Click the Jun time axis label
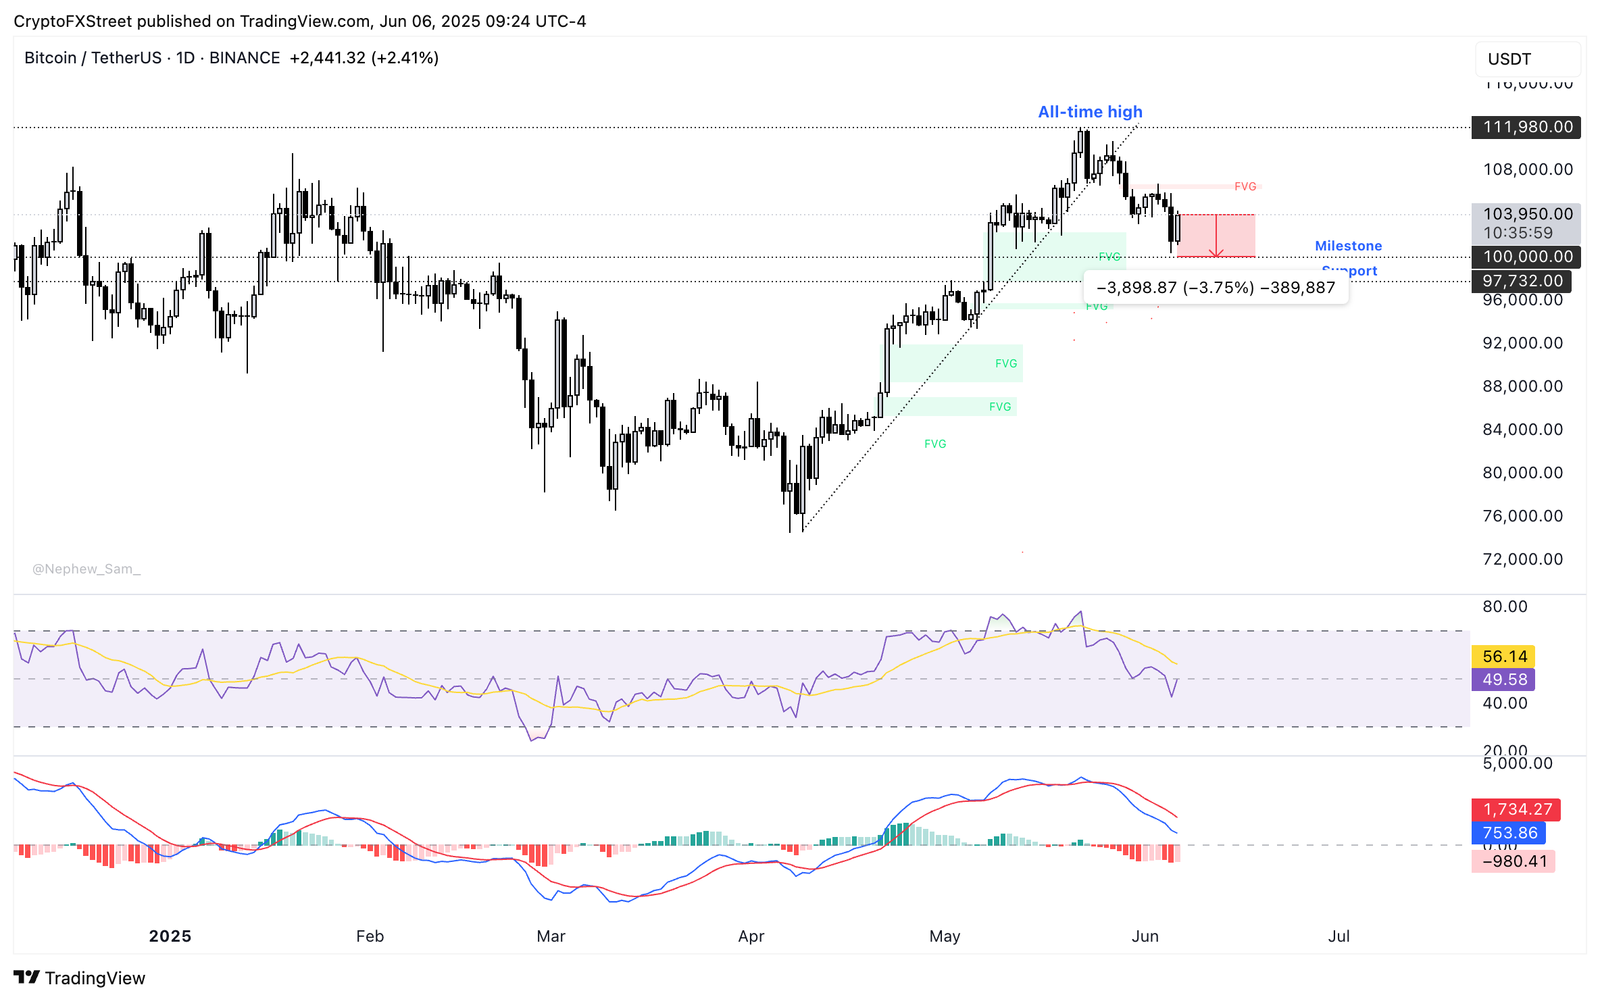This screenshot has width=1600, height=1001. click(x=1145, y=937)
